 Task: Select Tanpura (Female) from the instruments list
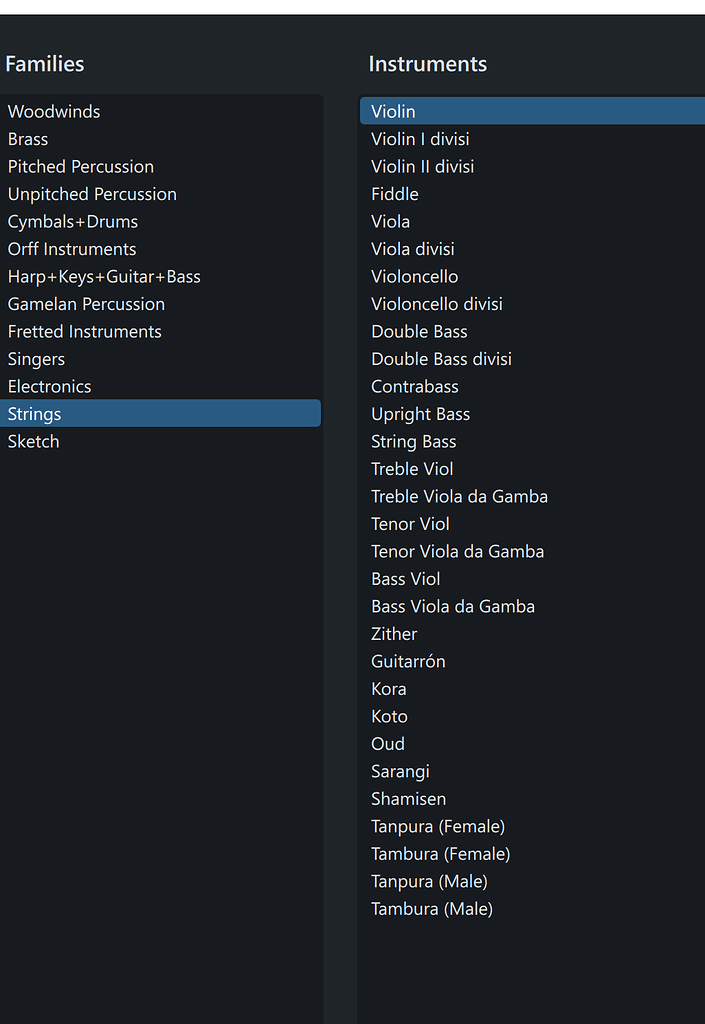point(438,826)
